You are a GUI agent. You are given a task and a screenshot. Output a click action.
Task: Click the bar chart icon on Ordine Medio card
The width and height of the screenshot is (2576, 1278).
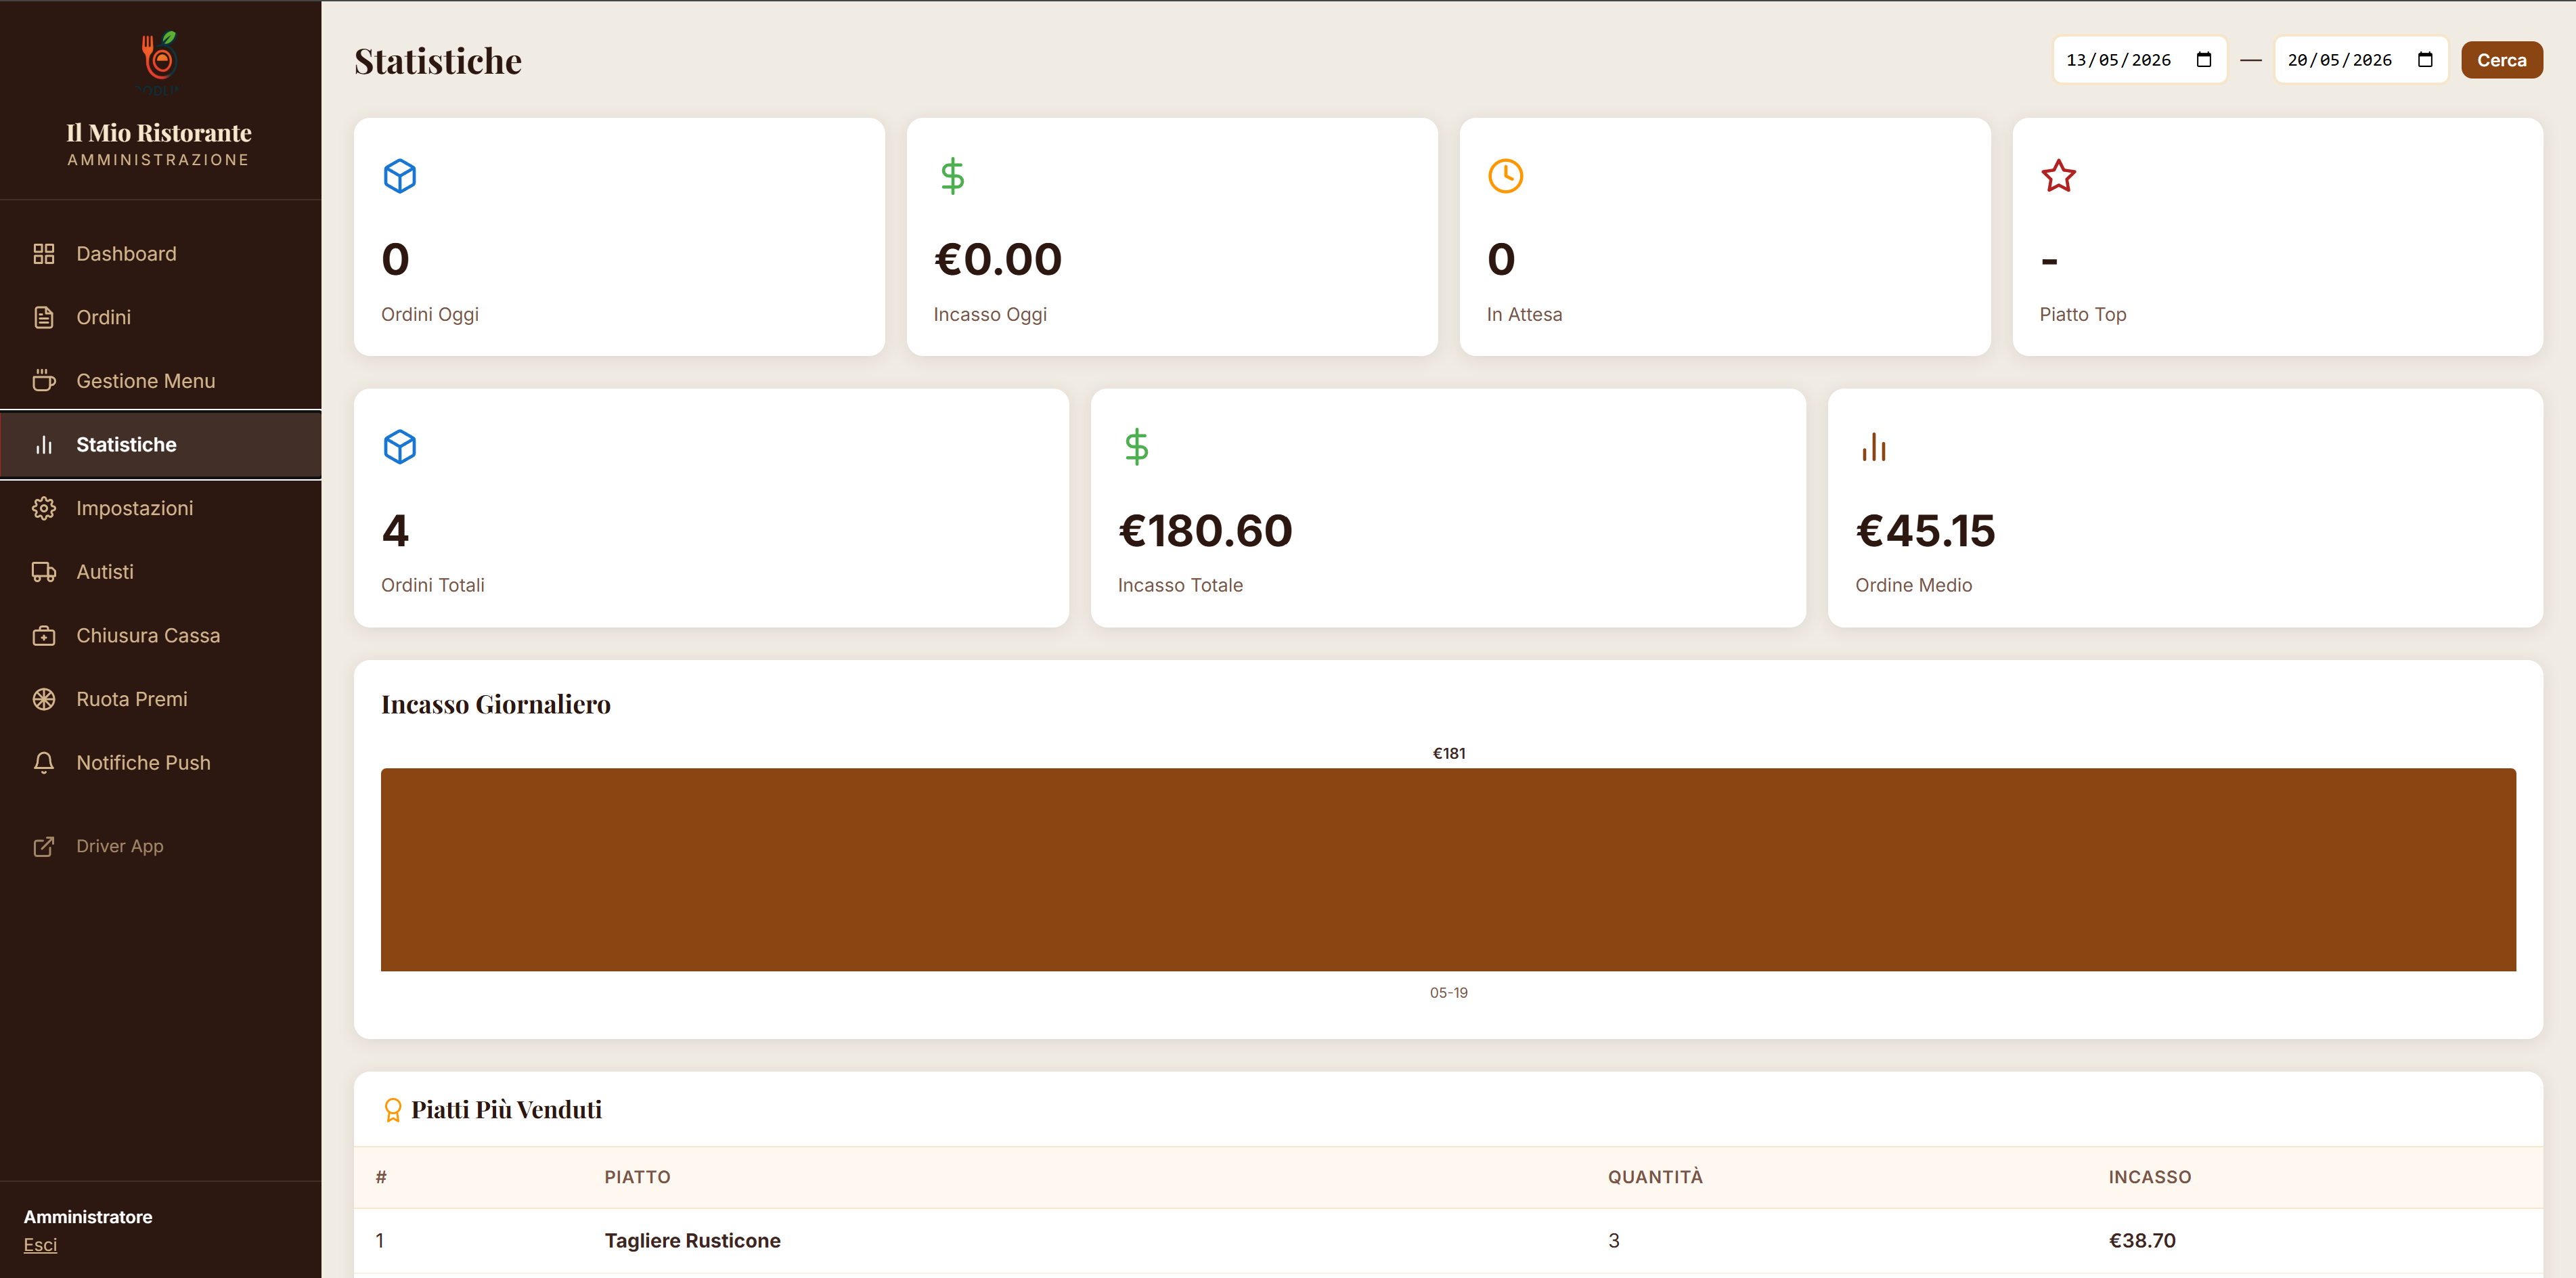pyautogui.click(x=1874, y=447)
